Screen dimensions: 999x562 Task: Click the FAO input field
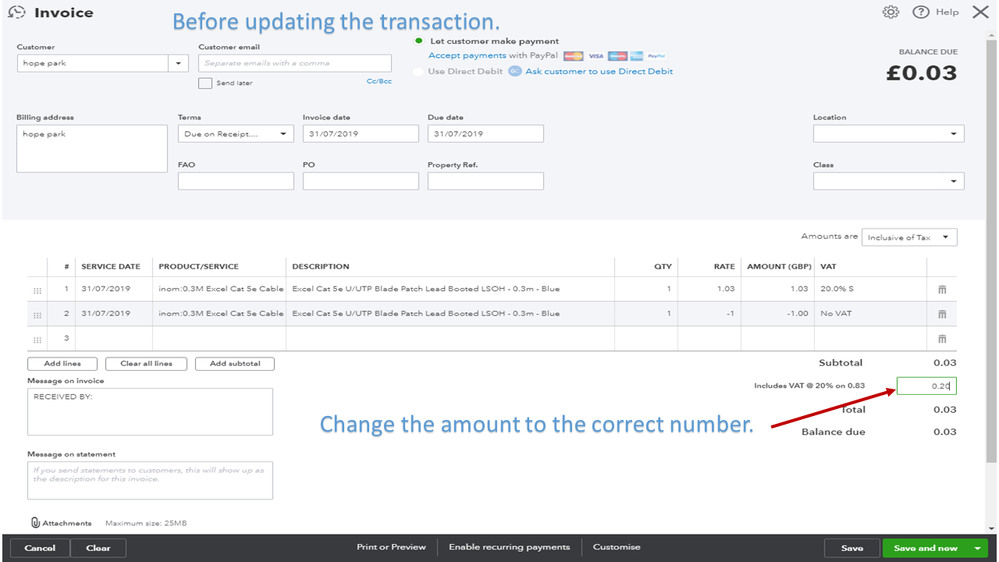[x=236, y=181]
